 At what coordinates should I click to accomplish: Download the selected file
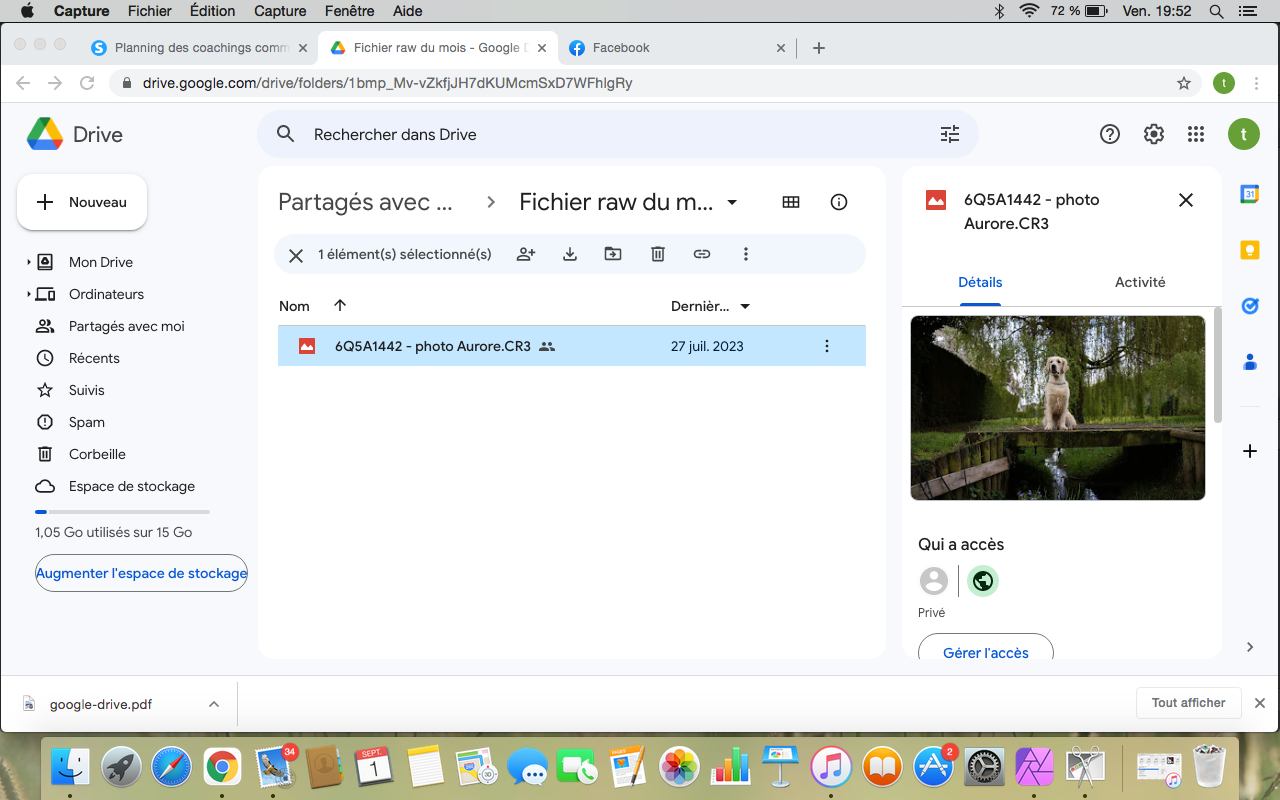coord(570,254)
